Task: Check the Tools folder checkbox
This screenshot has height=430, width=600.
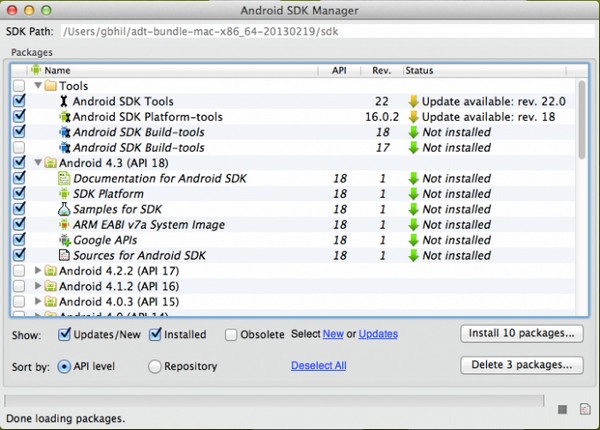Action: pos(19,85)
